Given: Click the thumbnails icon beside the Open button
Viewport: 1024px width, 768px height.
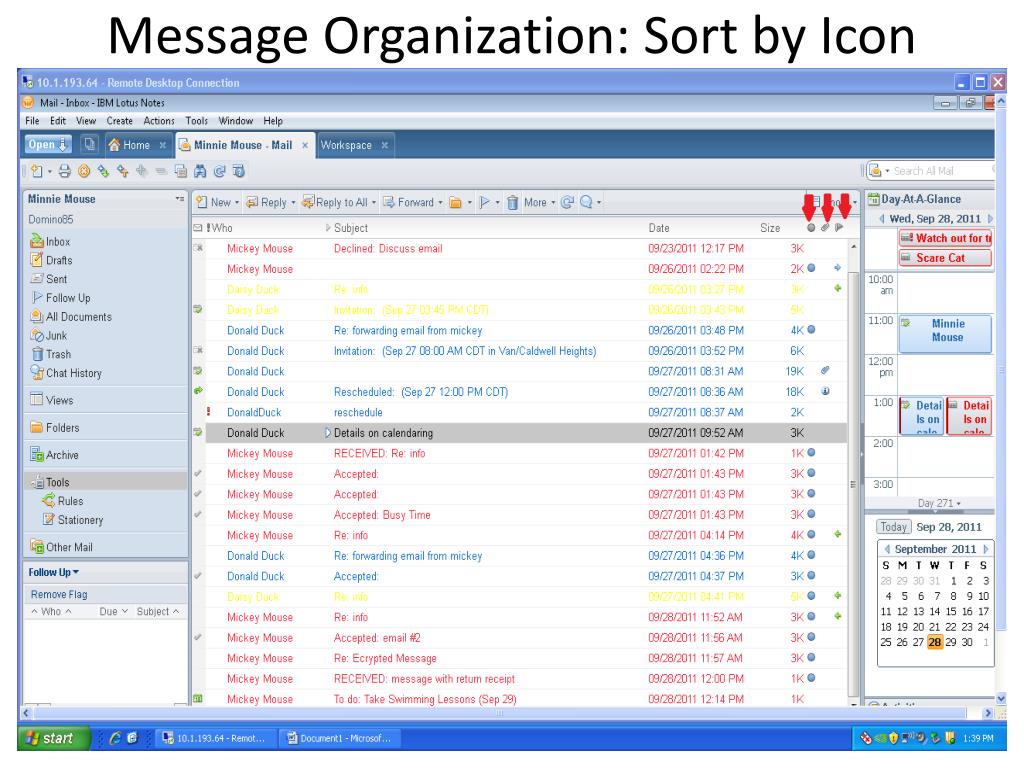Looking at the screenshot, I should coord(89,144).
